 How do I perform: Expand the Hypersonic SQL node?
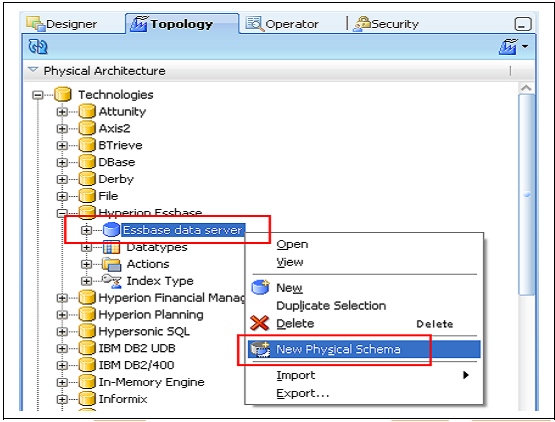click(x=62, y=332)
